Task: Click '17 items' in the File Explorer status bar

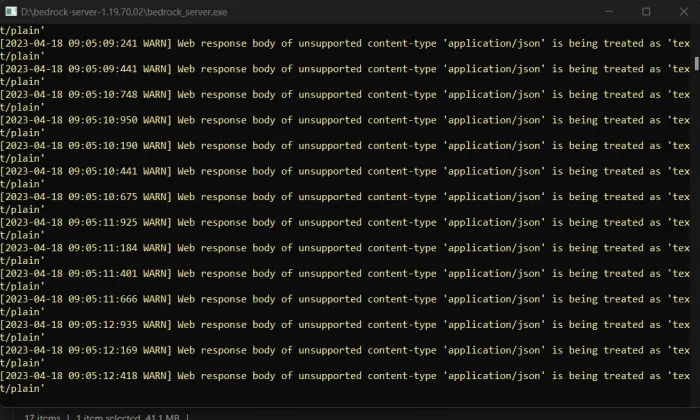Action: pyautogui.click(x=42, y=416)
